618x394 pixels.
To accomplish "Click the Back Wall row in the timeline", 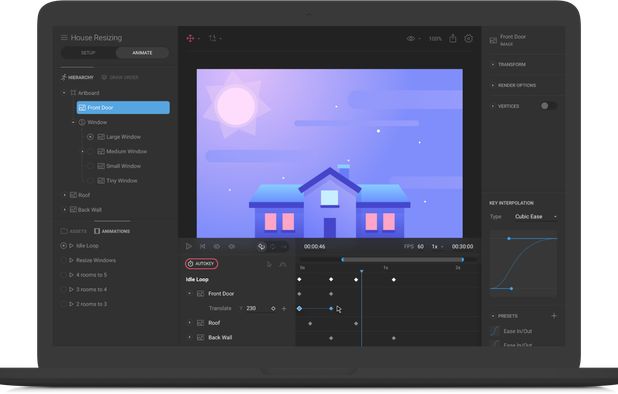I will click(236, 337).
